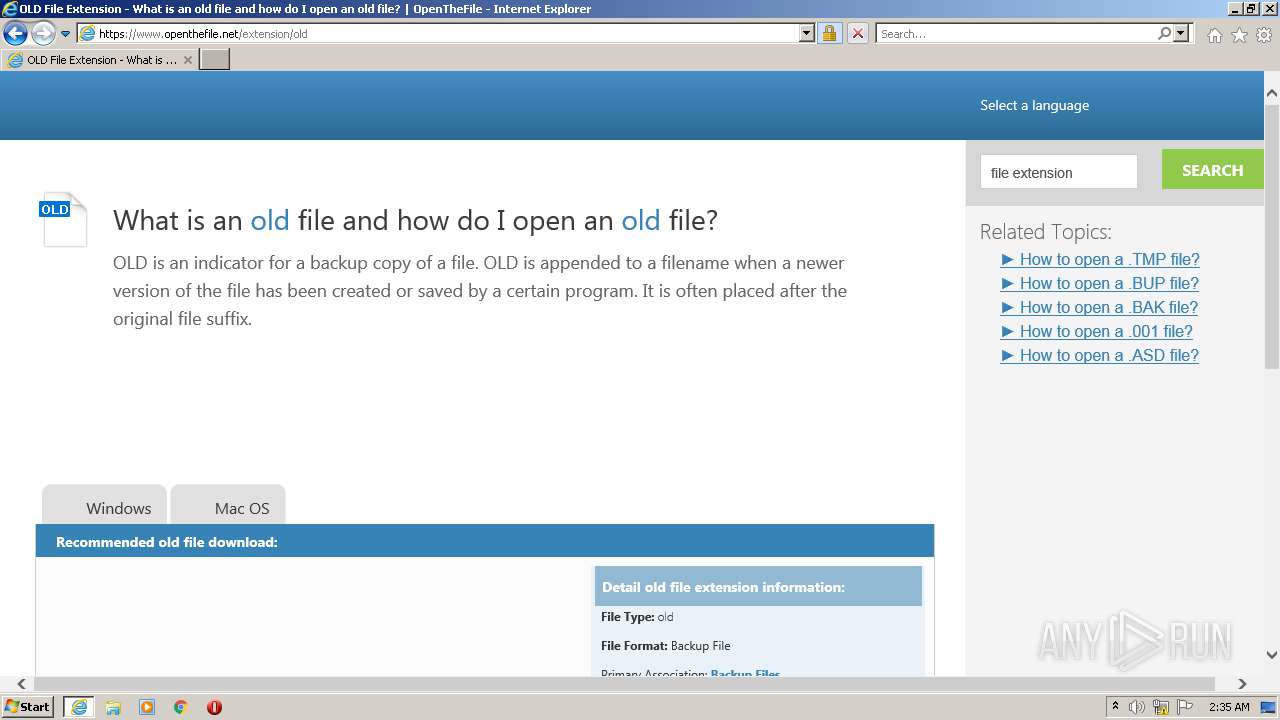
Task: Click the browser Forward arrow button
Action: (x=43, y=34)
